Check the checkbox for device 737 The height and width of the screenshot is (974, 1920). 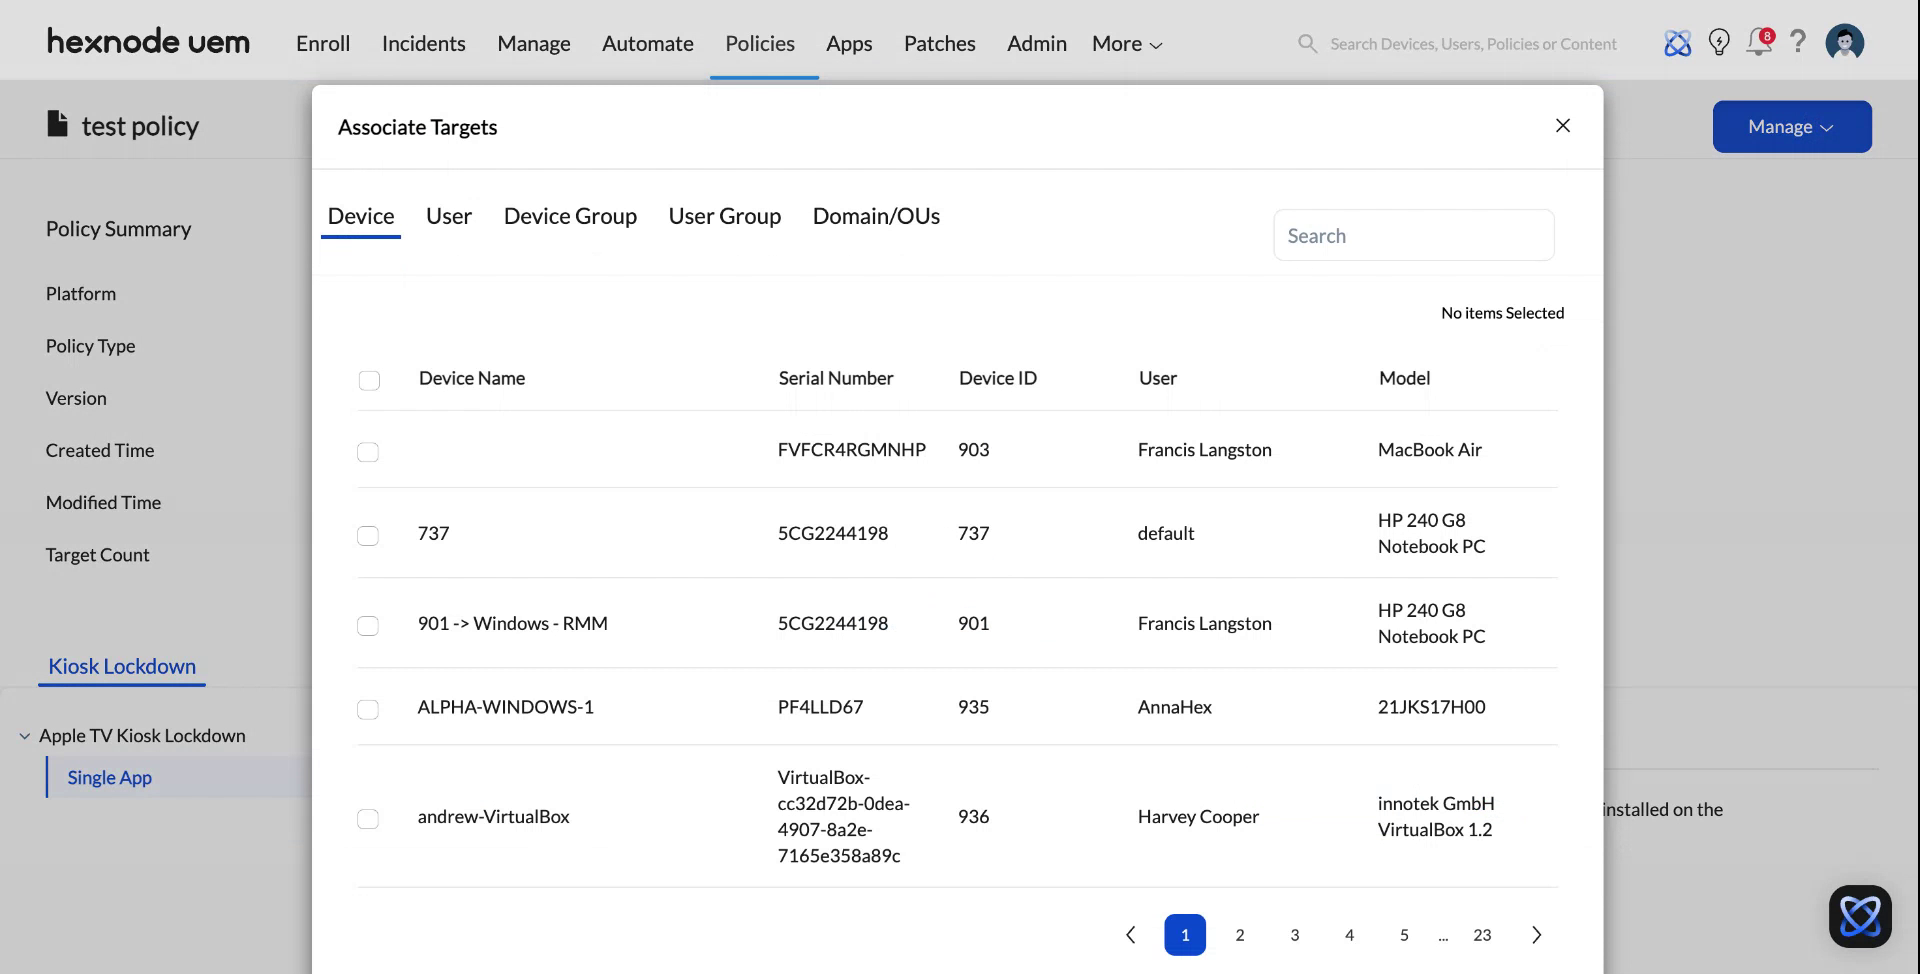click(x=368, y=535)
